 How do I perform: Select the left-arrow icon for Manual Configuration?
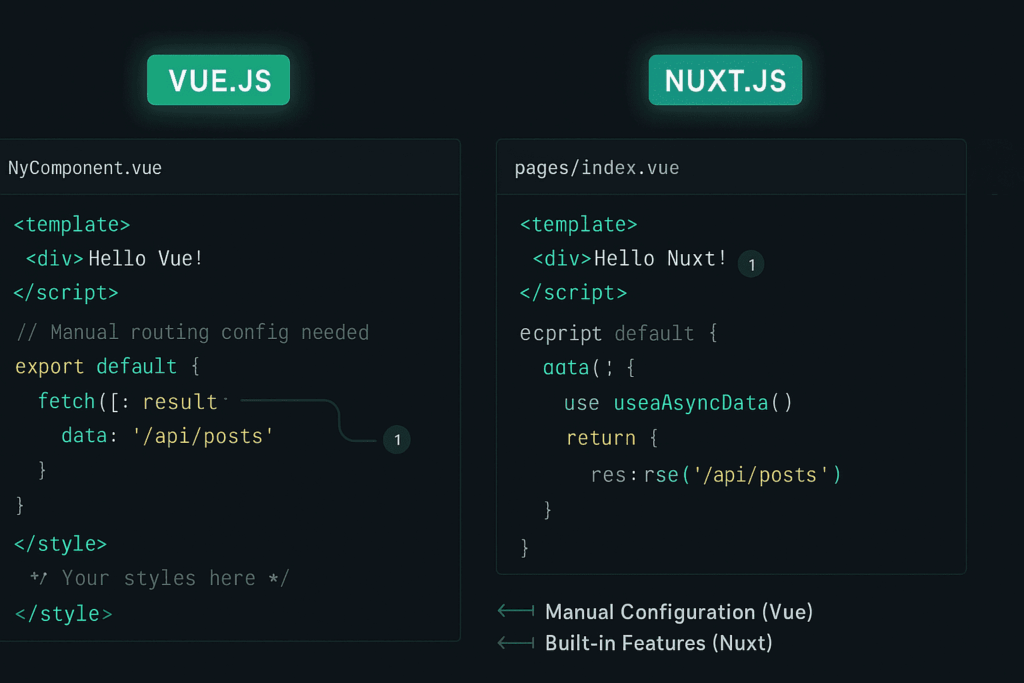514,610
